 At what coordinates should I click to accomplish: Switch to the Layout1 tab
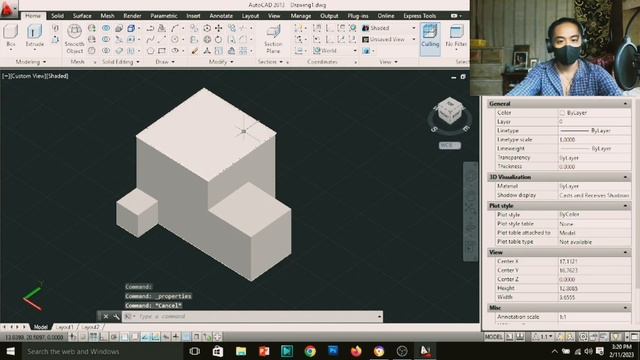point(64,327)
